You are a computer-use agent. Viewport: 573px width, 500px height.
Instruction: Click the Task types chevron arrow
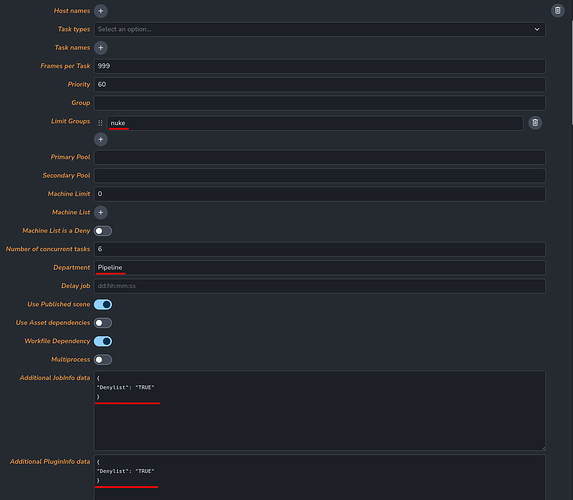[x=537, y=29]
